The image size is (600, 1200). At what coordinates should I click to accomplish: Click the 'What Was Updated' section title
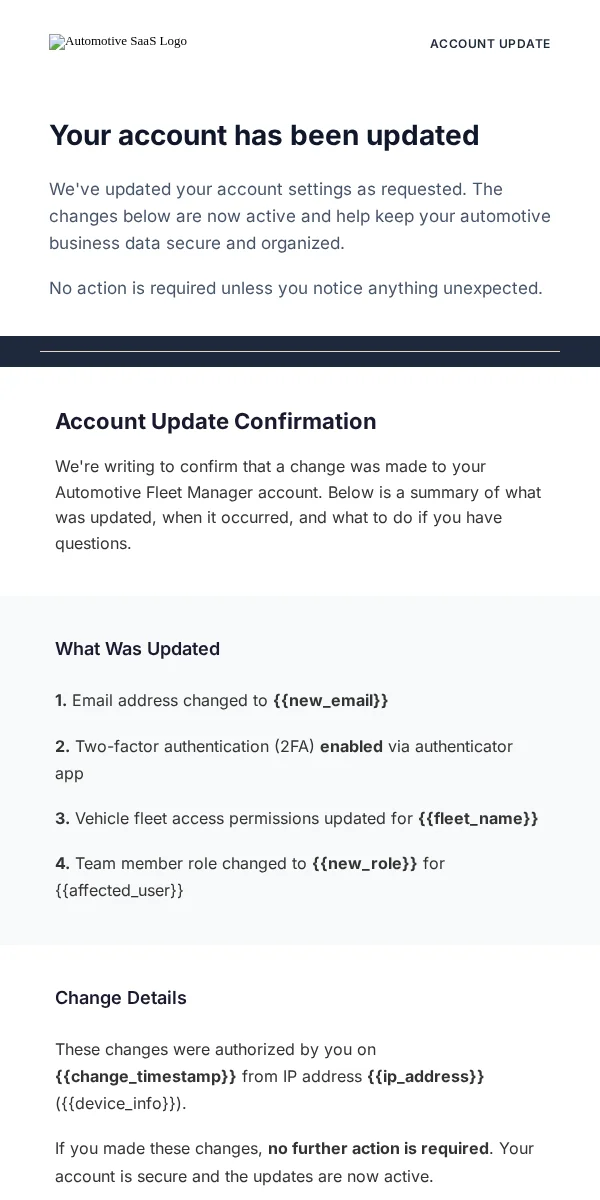click(137, 649)
